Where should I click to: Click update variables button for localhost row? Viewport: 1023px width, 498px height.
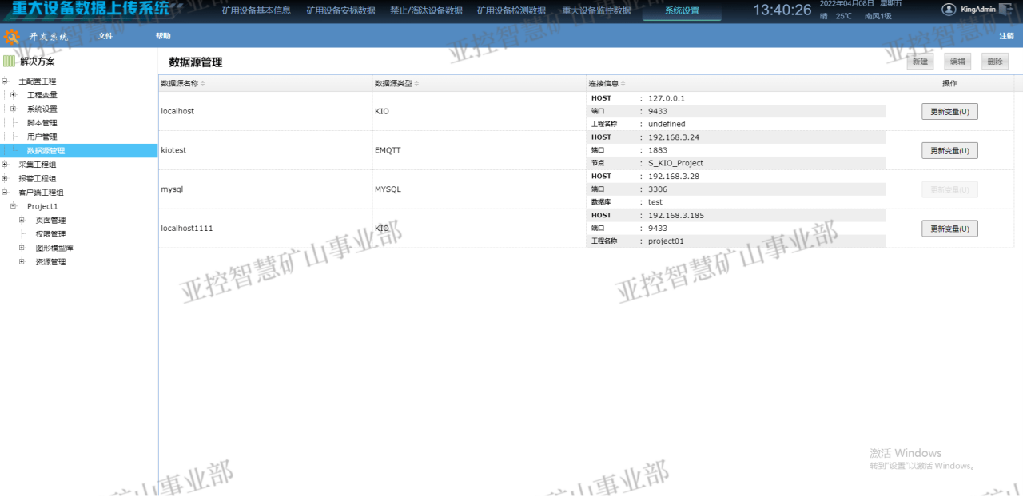pyautogui.click(x=949, y=112)
